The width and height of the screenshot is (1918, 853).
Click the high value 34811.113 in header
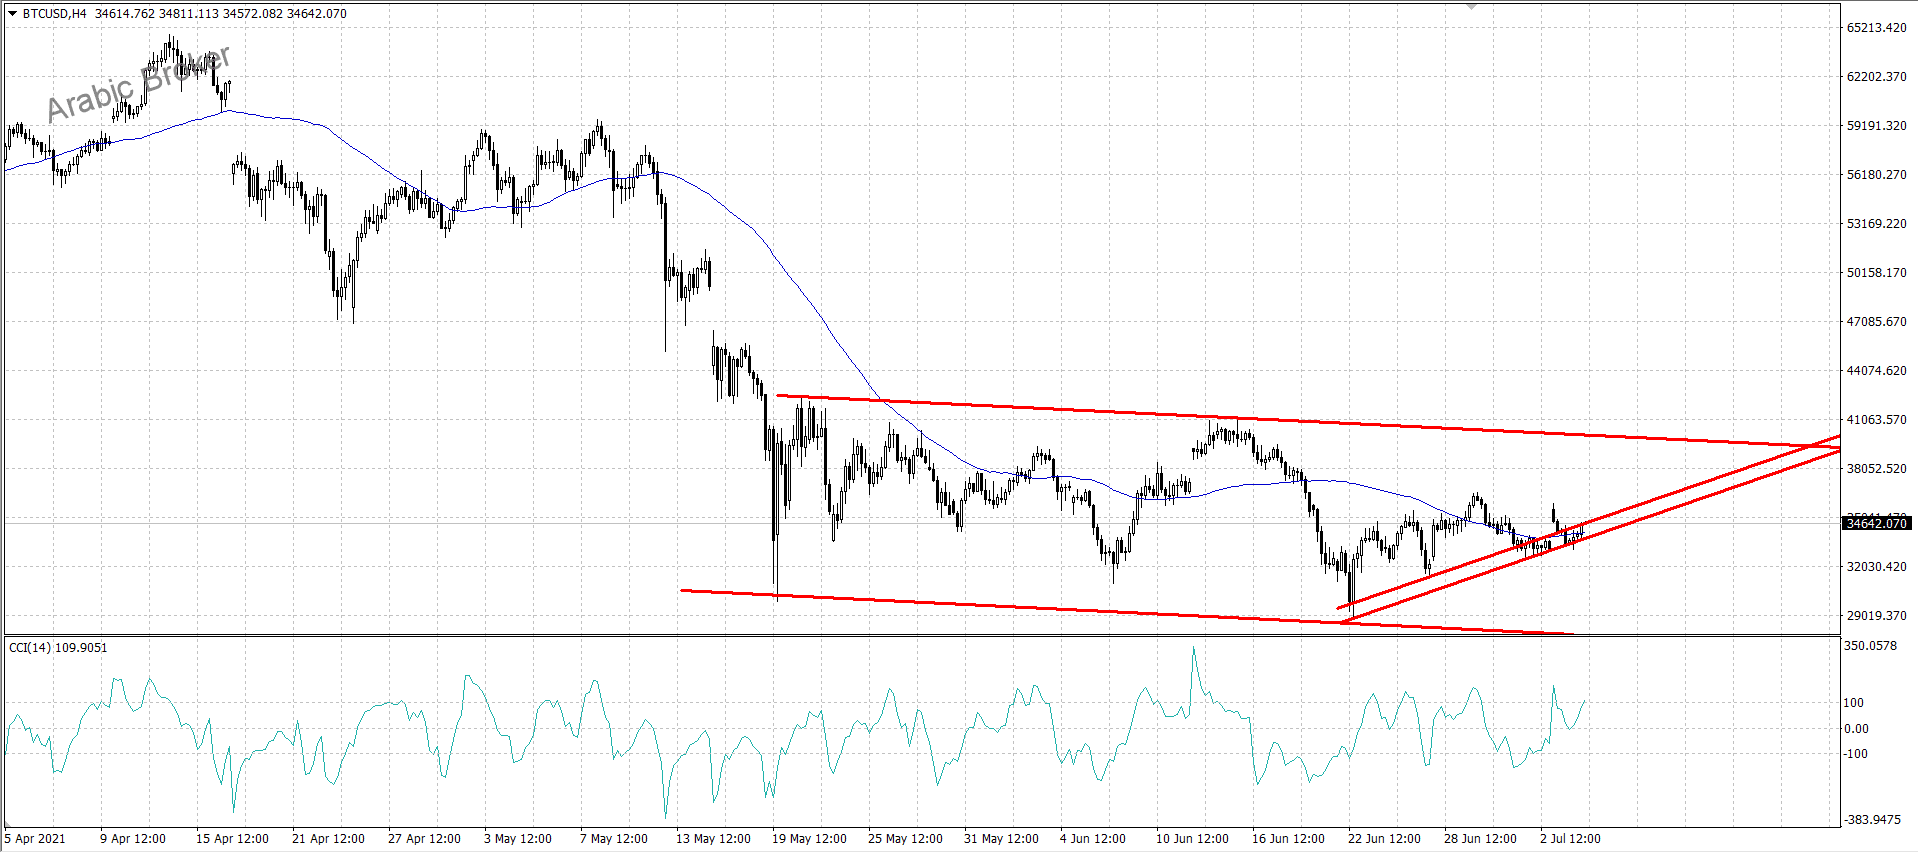[x=189, y=14]
